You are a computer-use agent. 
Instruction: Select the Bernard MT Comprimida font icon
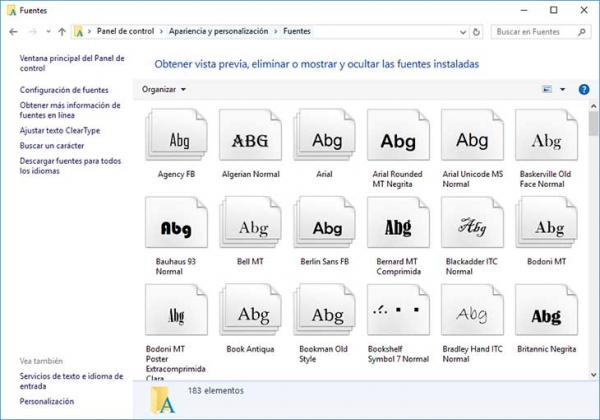pos(398,222)
